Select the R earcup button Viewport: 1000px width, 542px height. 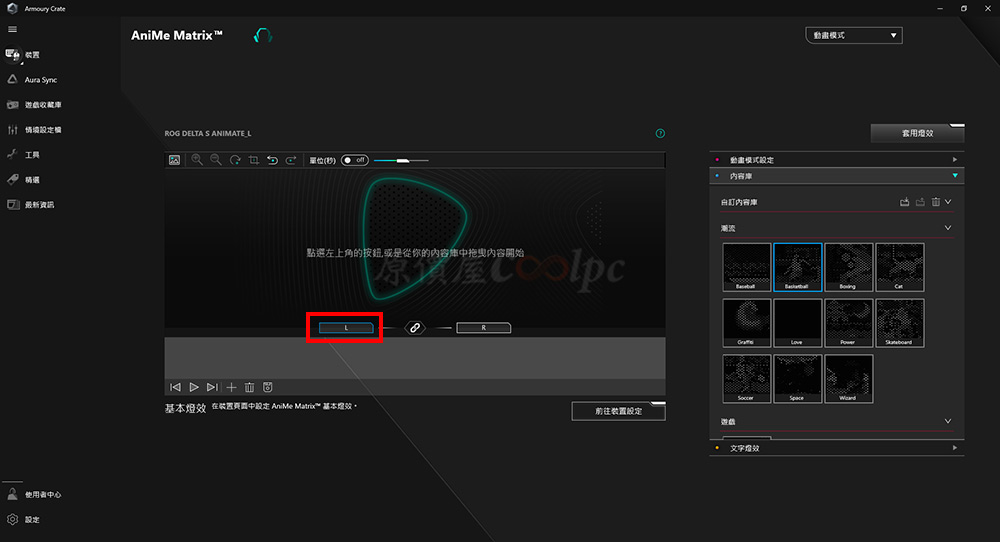point(484,328)
